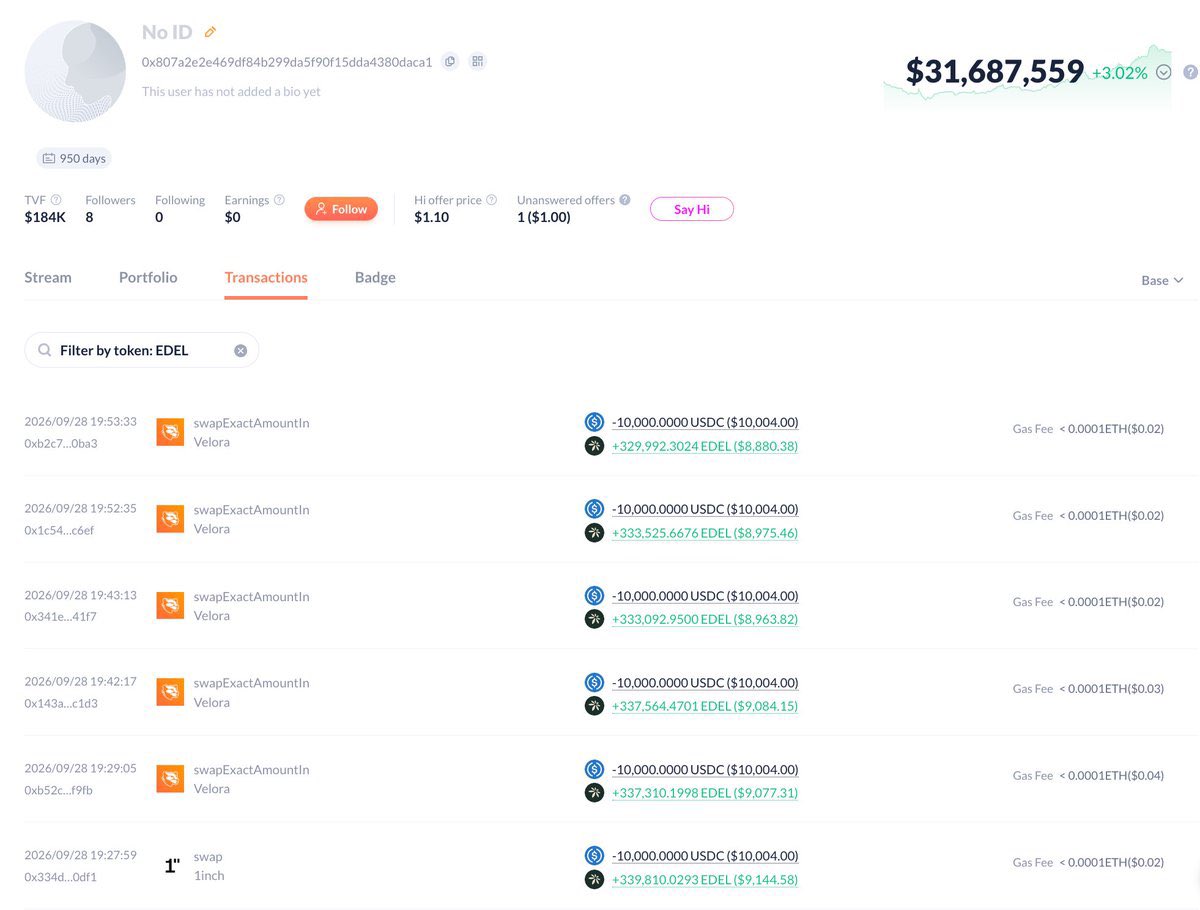Open the profile avatar image
Viewport: 1200px width, 910px height.
[75, 72]
